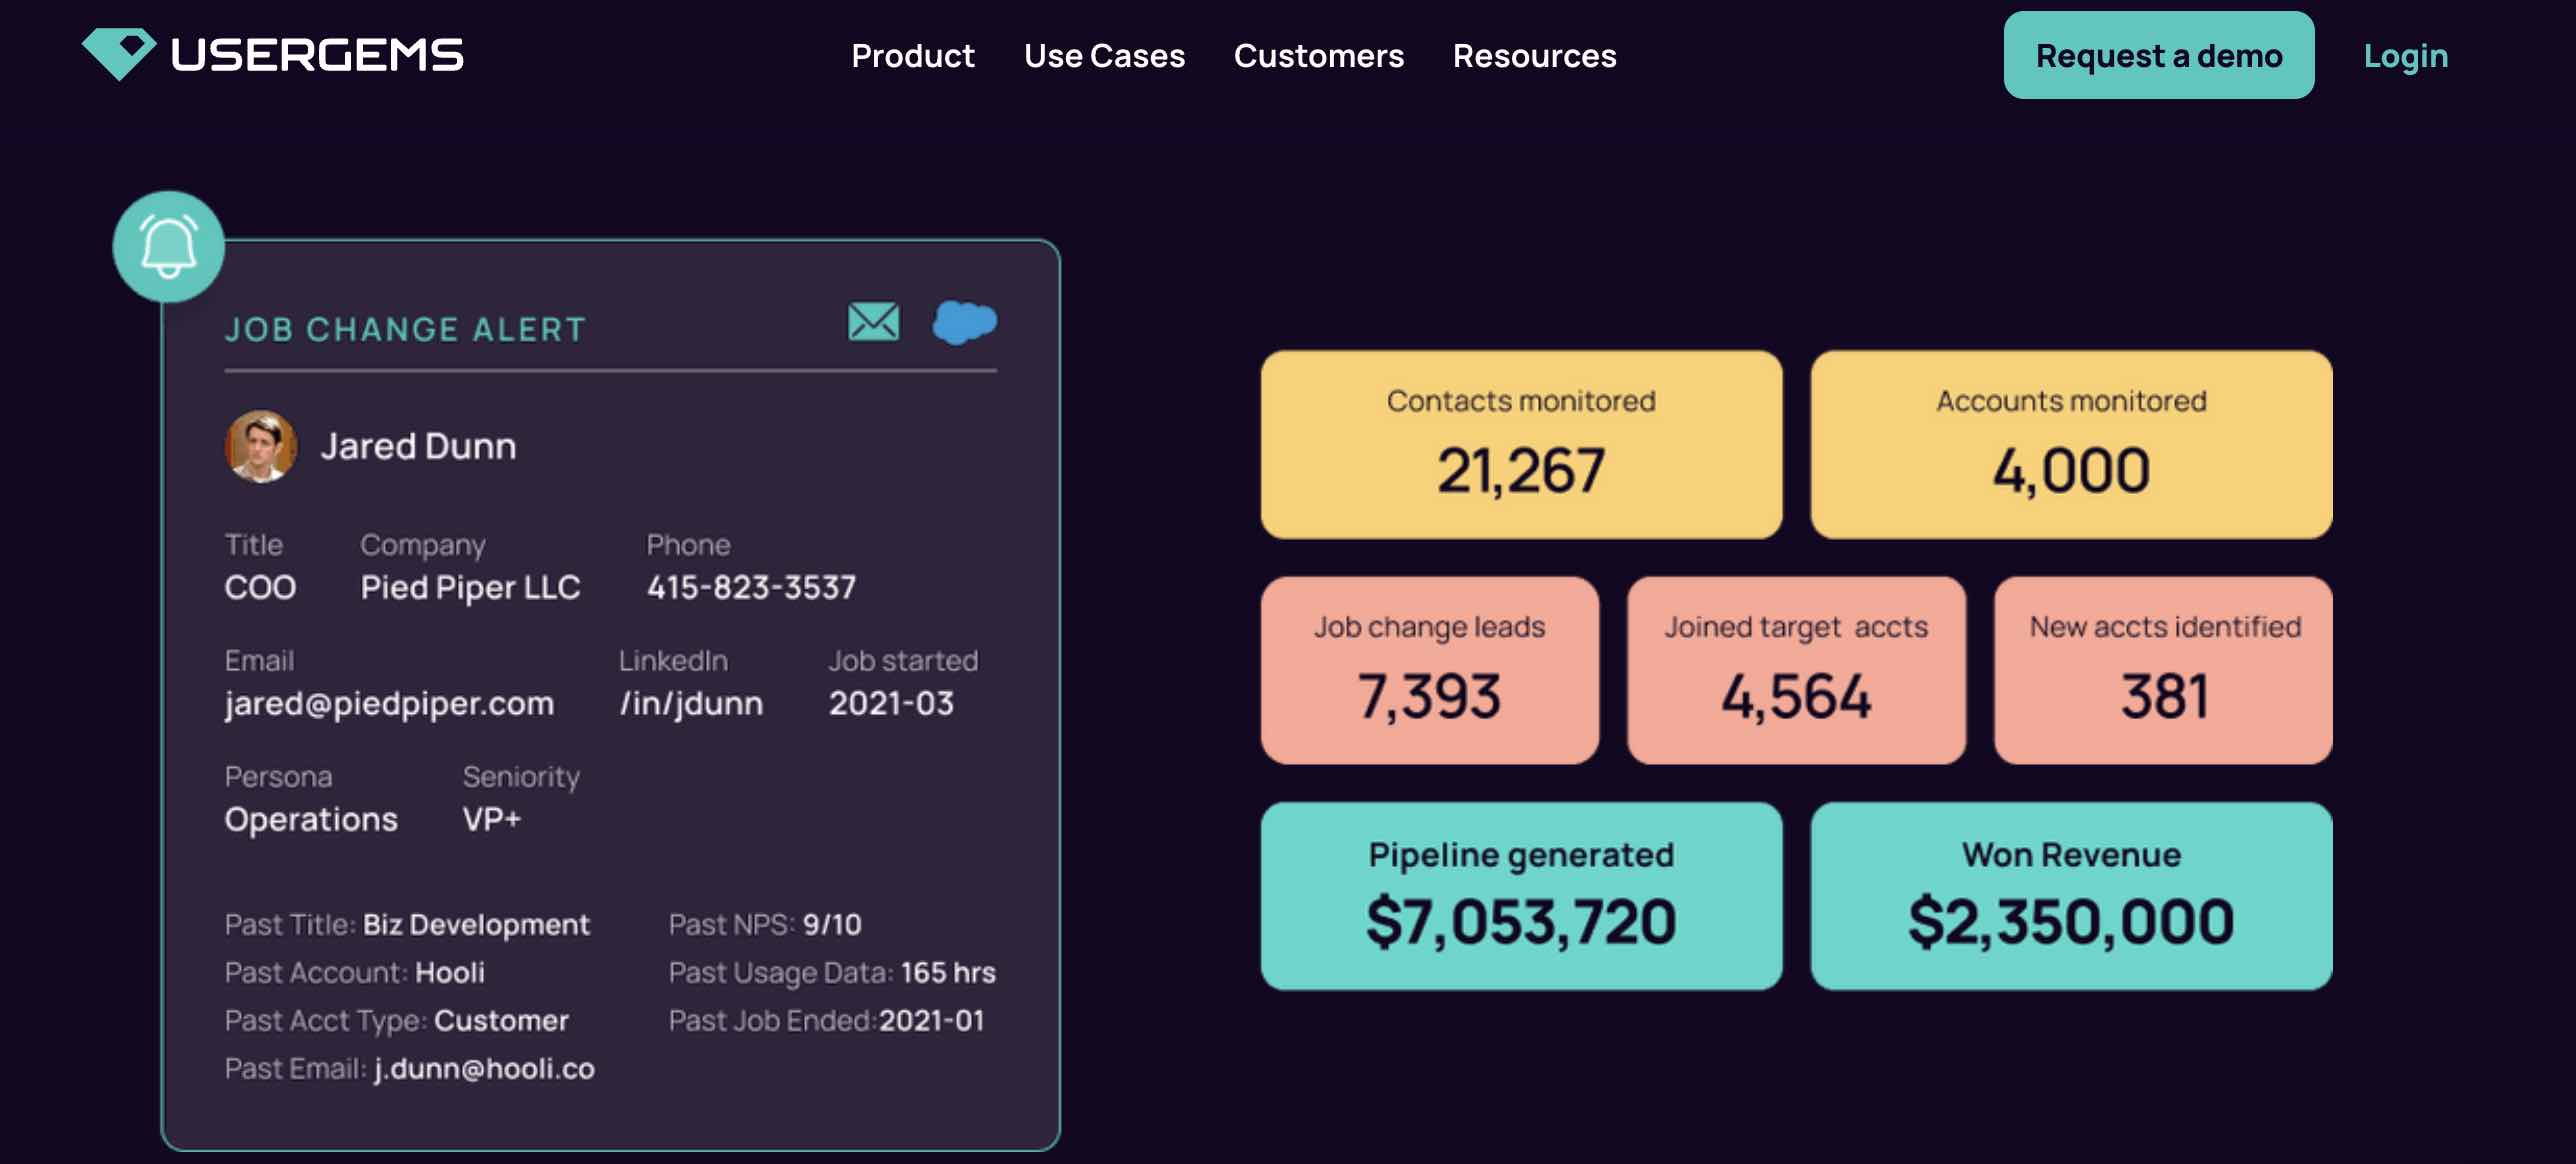
Task: Open the Resources menu
Action: (1534, 56)
